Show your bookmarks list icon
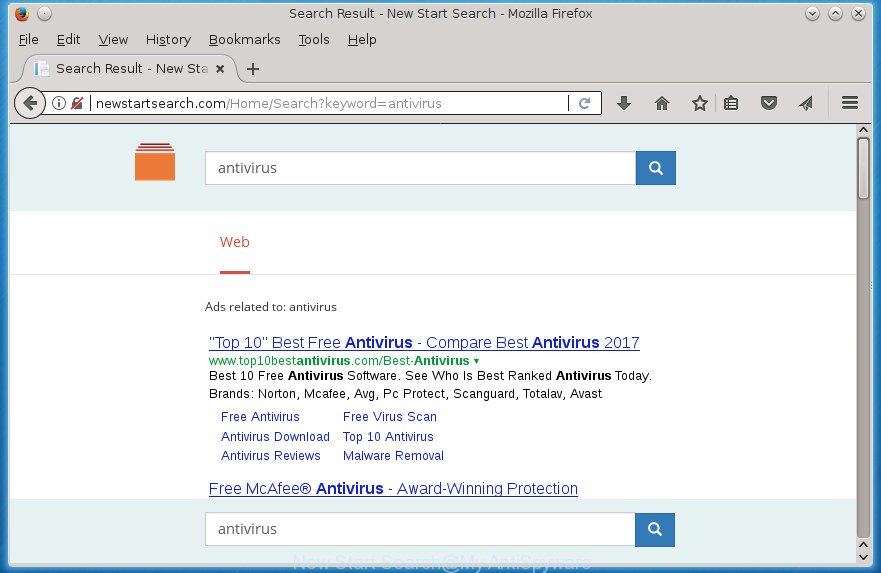881x573 pixels. tap(731, 103)
